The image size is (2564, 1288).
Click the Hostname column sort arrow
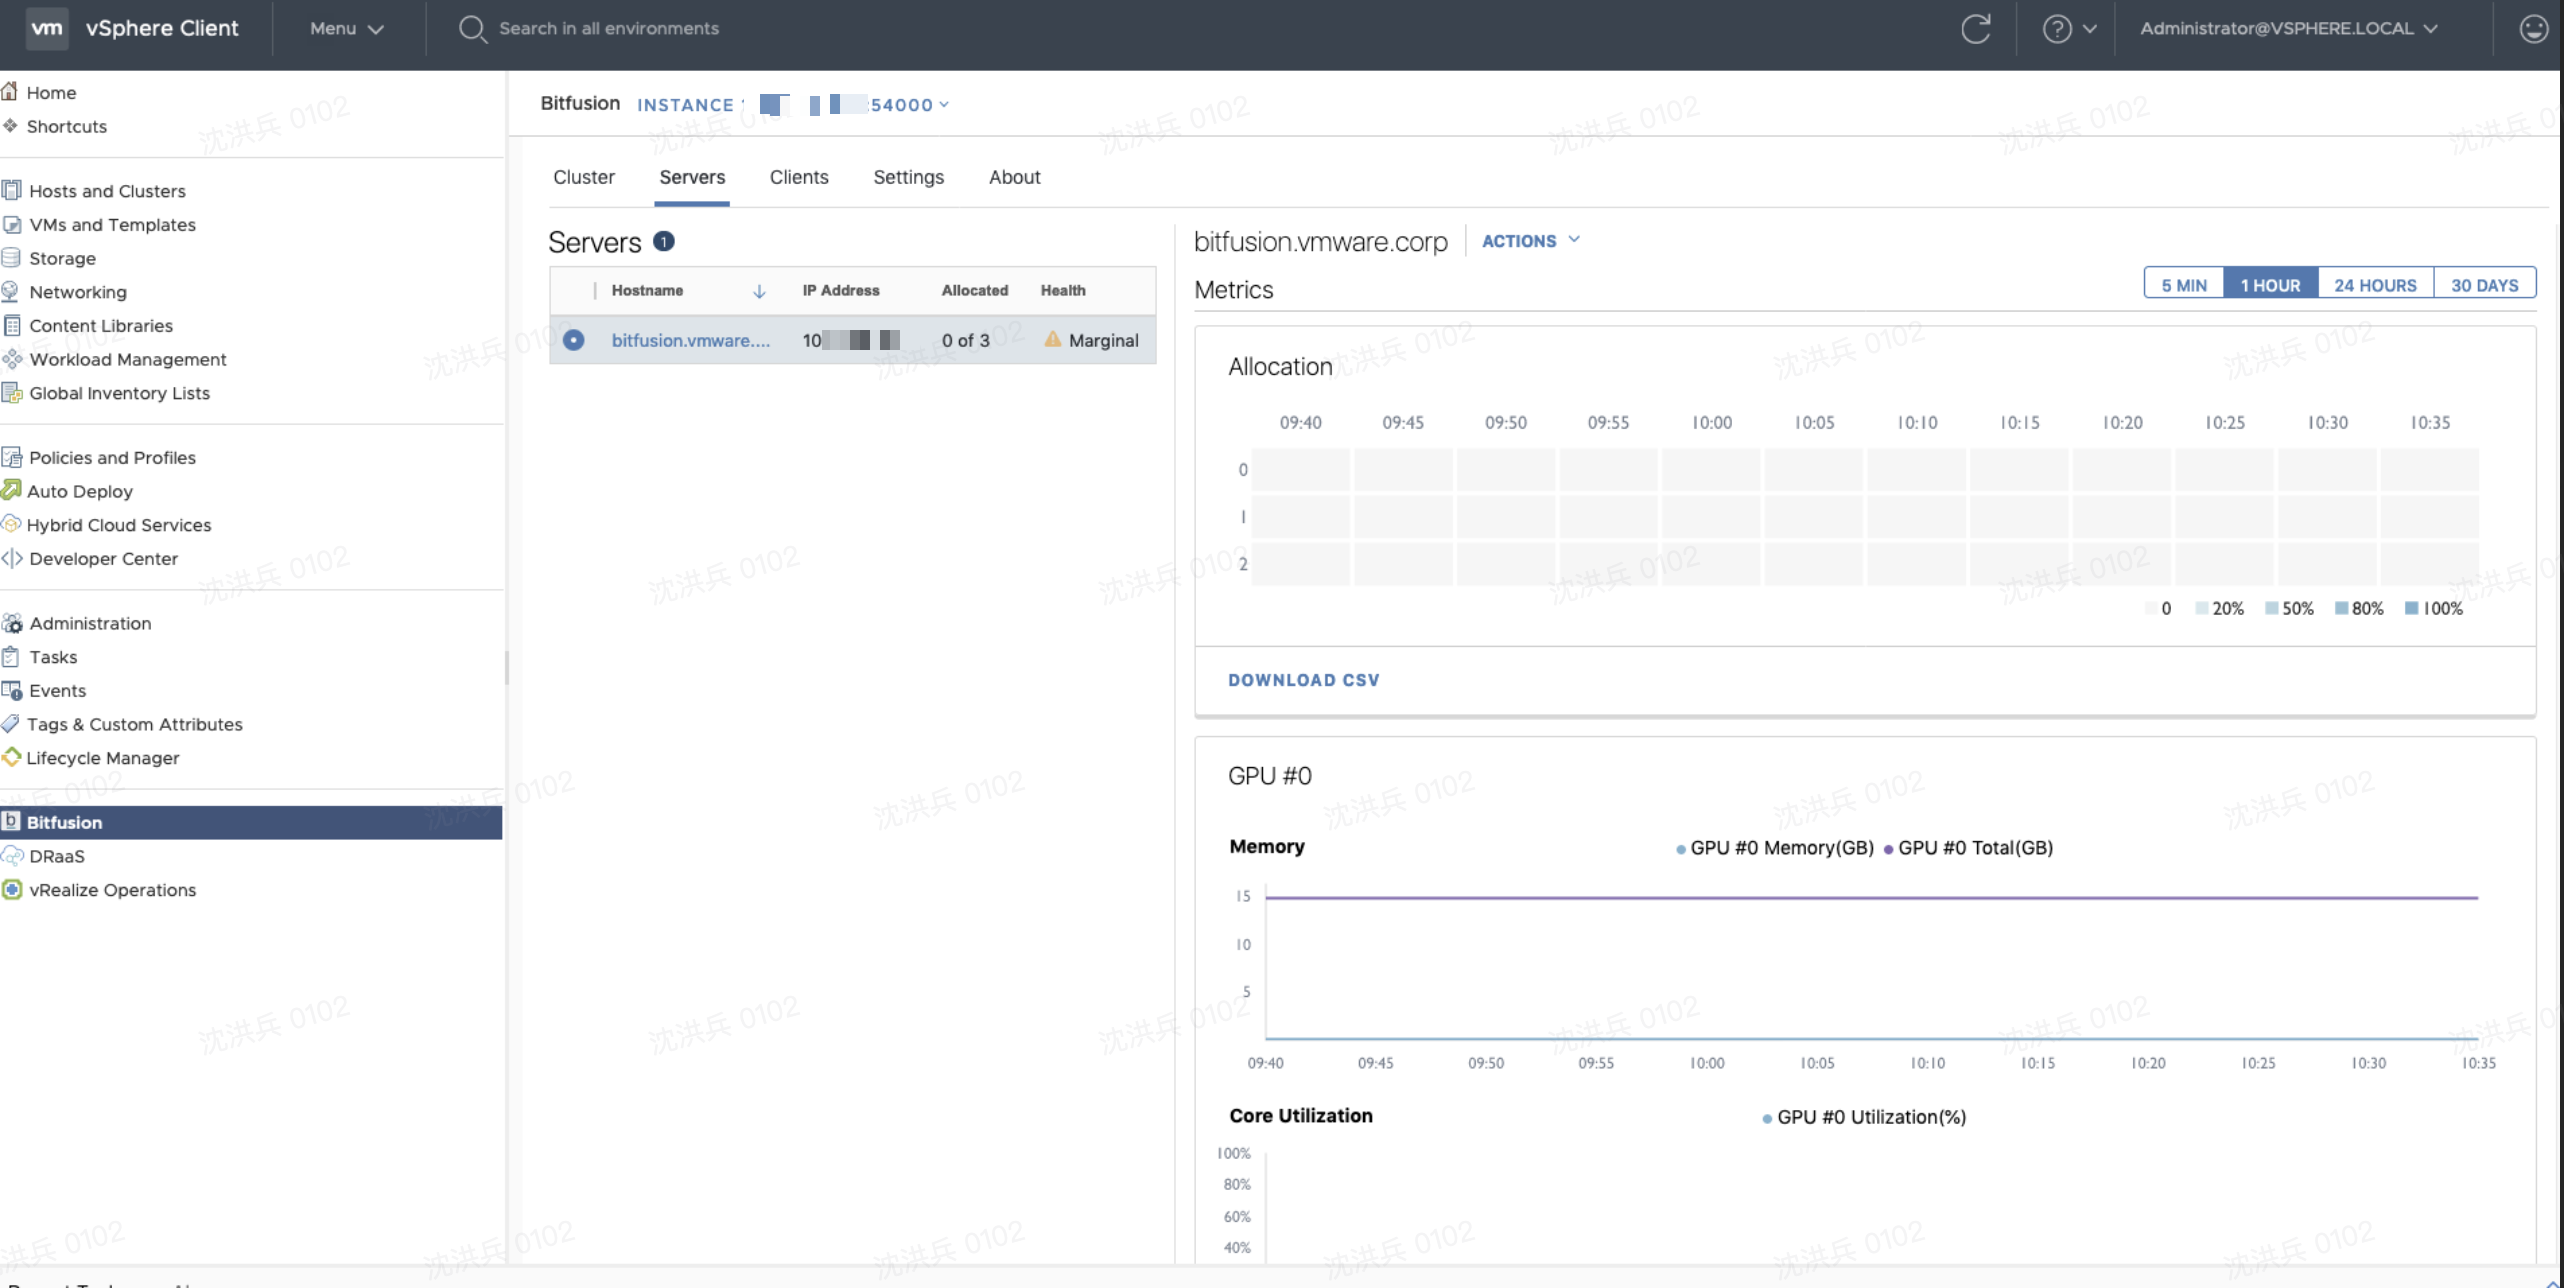759,291
